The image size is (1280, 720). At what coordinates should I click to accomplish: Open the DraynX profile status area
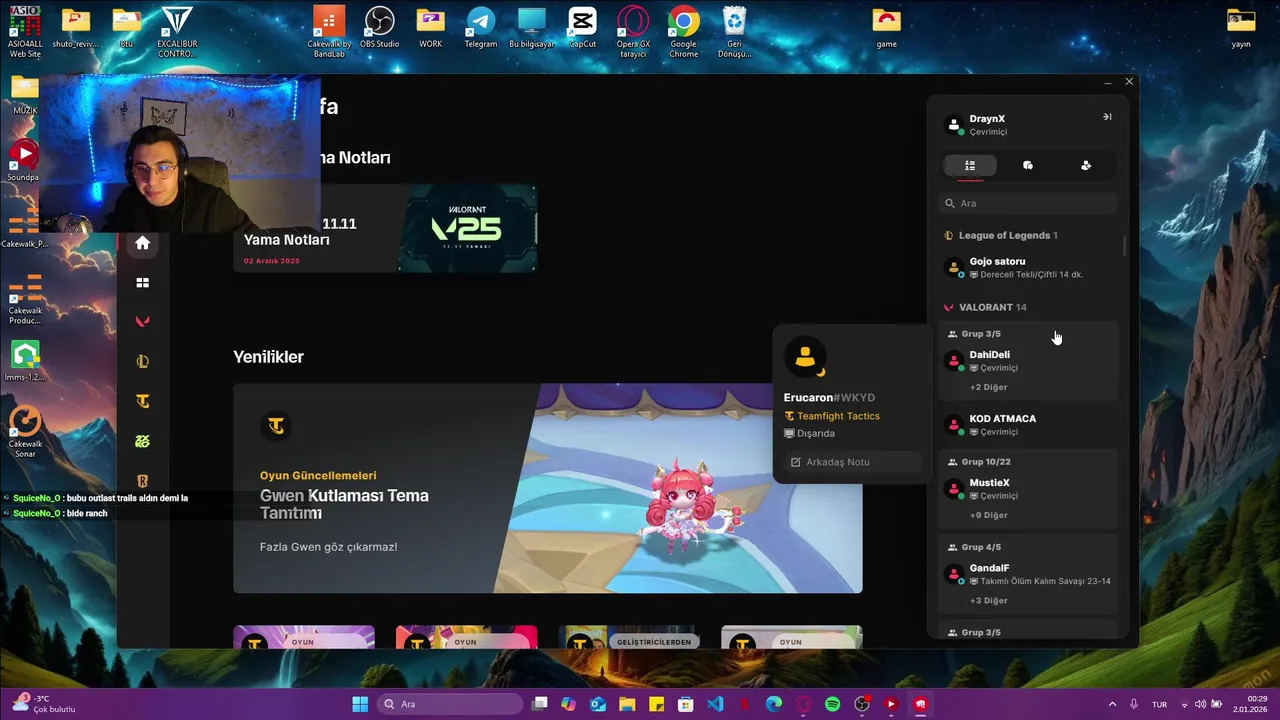click(977, 125)
